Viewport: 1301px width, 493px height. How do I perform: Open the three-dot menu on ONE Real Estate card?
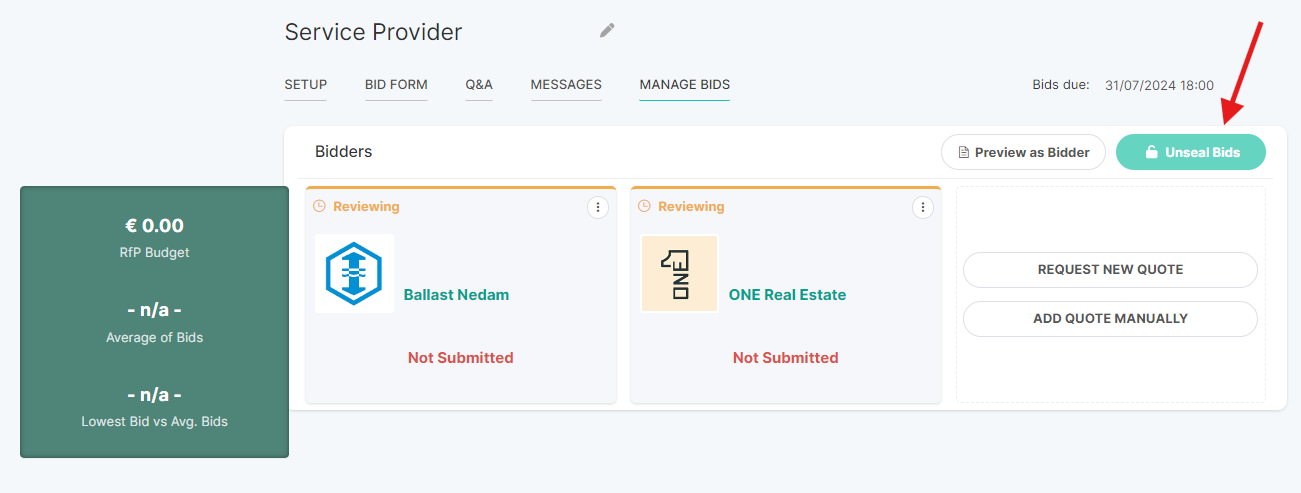click(922, 207)
